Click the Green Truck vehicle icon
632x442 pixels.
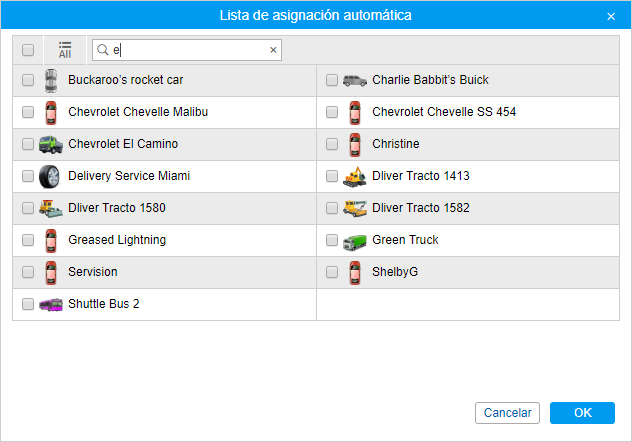[354, 240]
